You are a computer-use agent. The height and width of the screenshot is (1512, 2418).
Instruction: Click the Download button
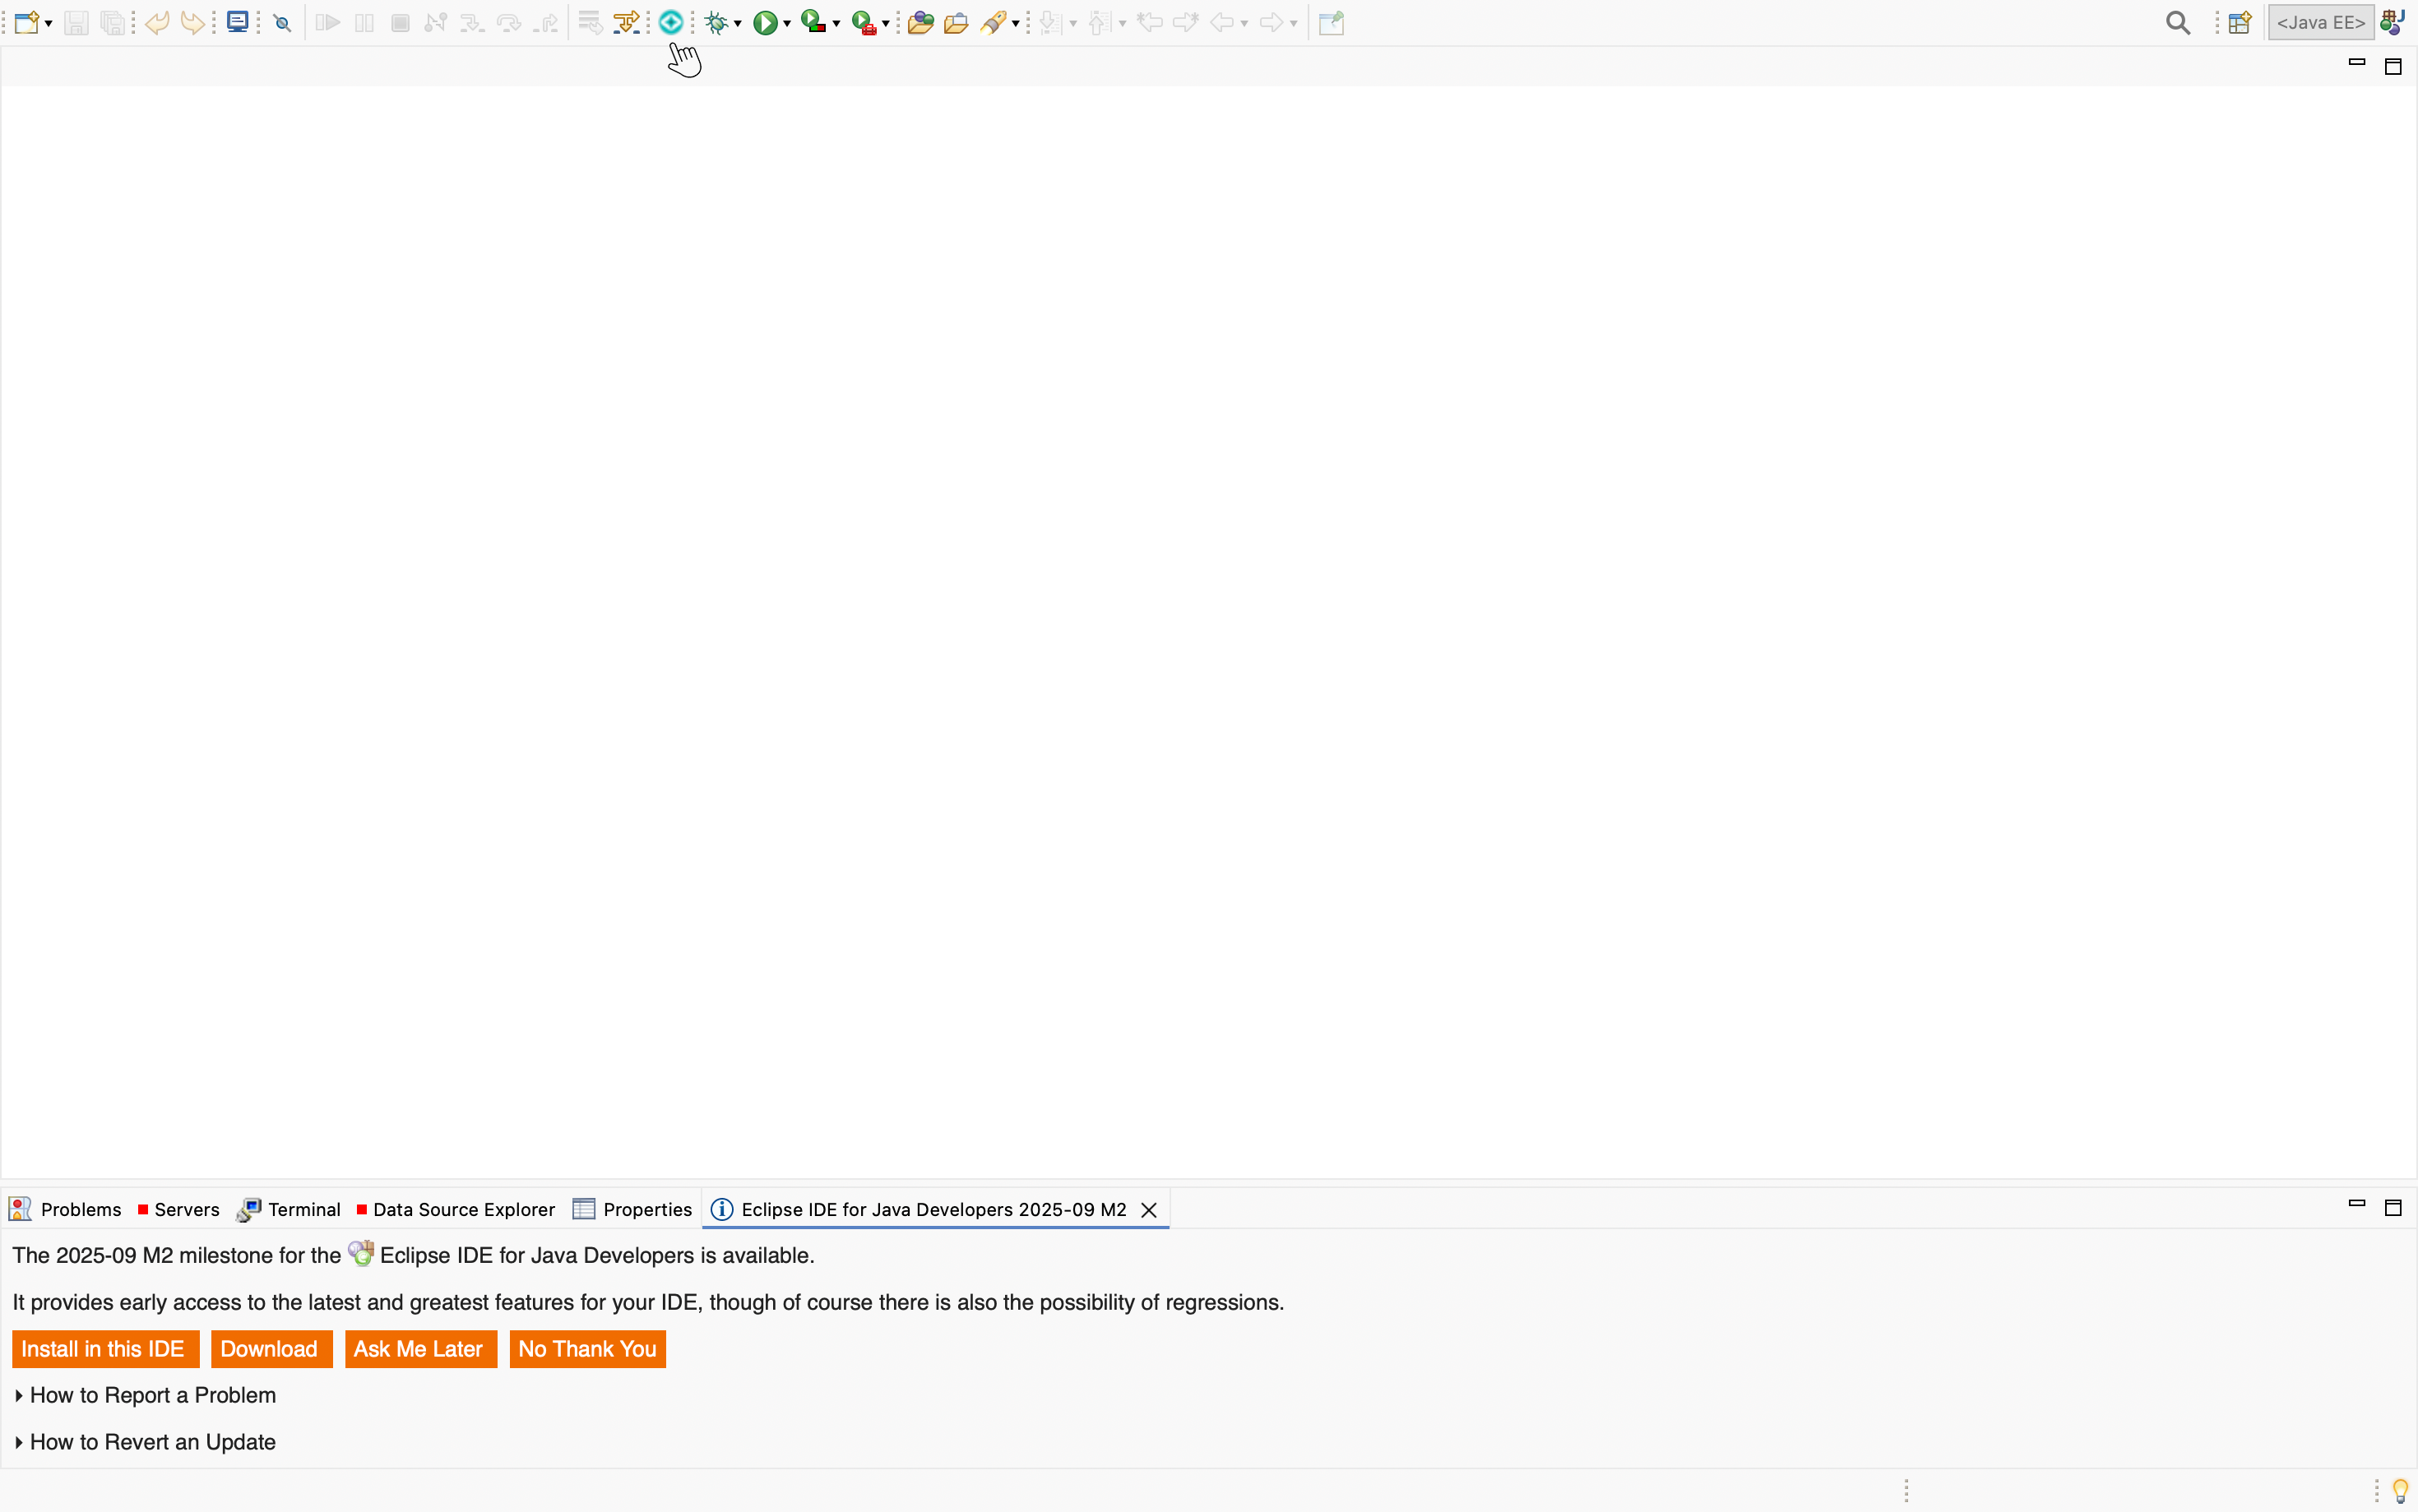tap(271, 1349)
